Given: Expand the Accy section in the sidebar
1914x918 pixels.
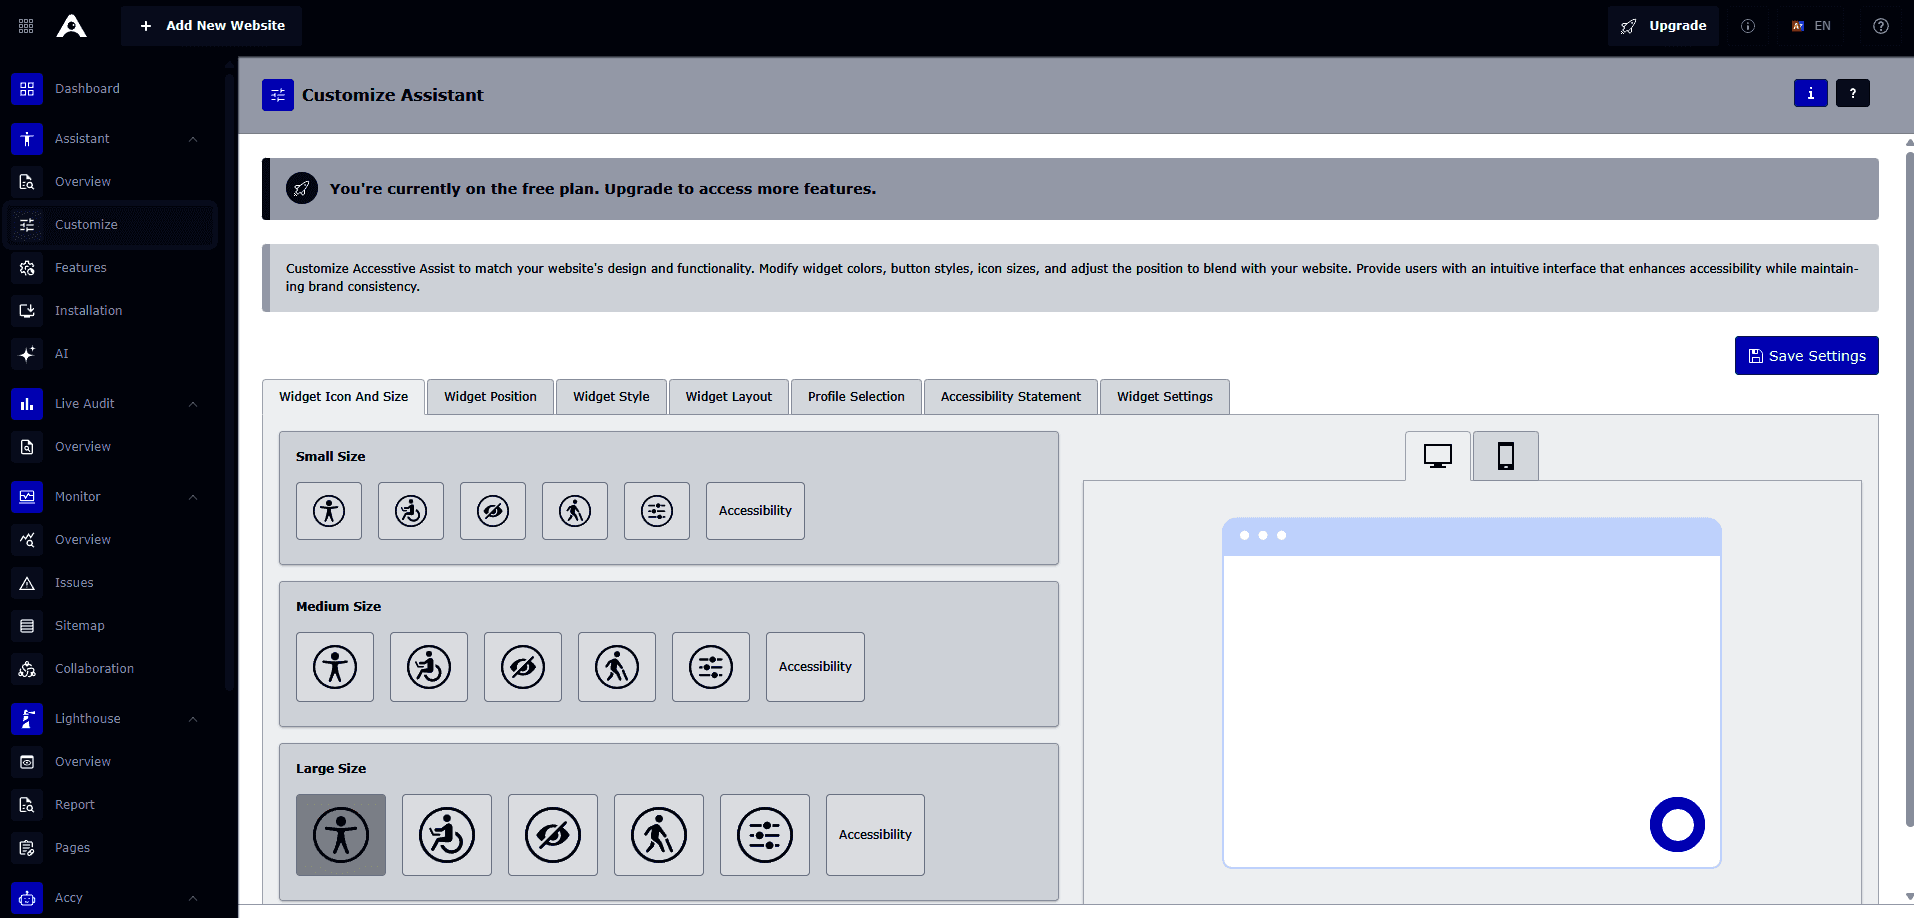Looking at the screenshot, I should tap(192, 897).
